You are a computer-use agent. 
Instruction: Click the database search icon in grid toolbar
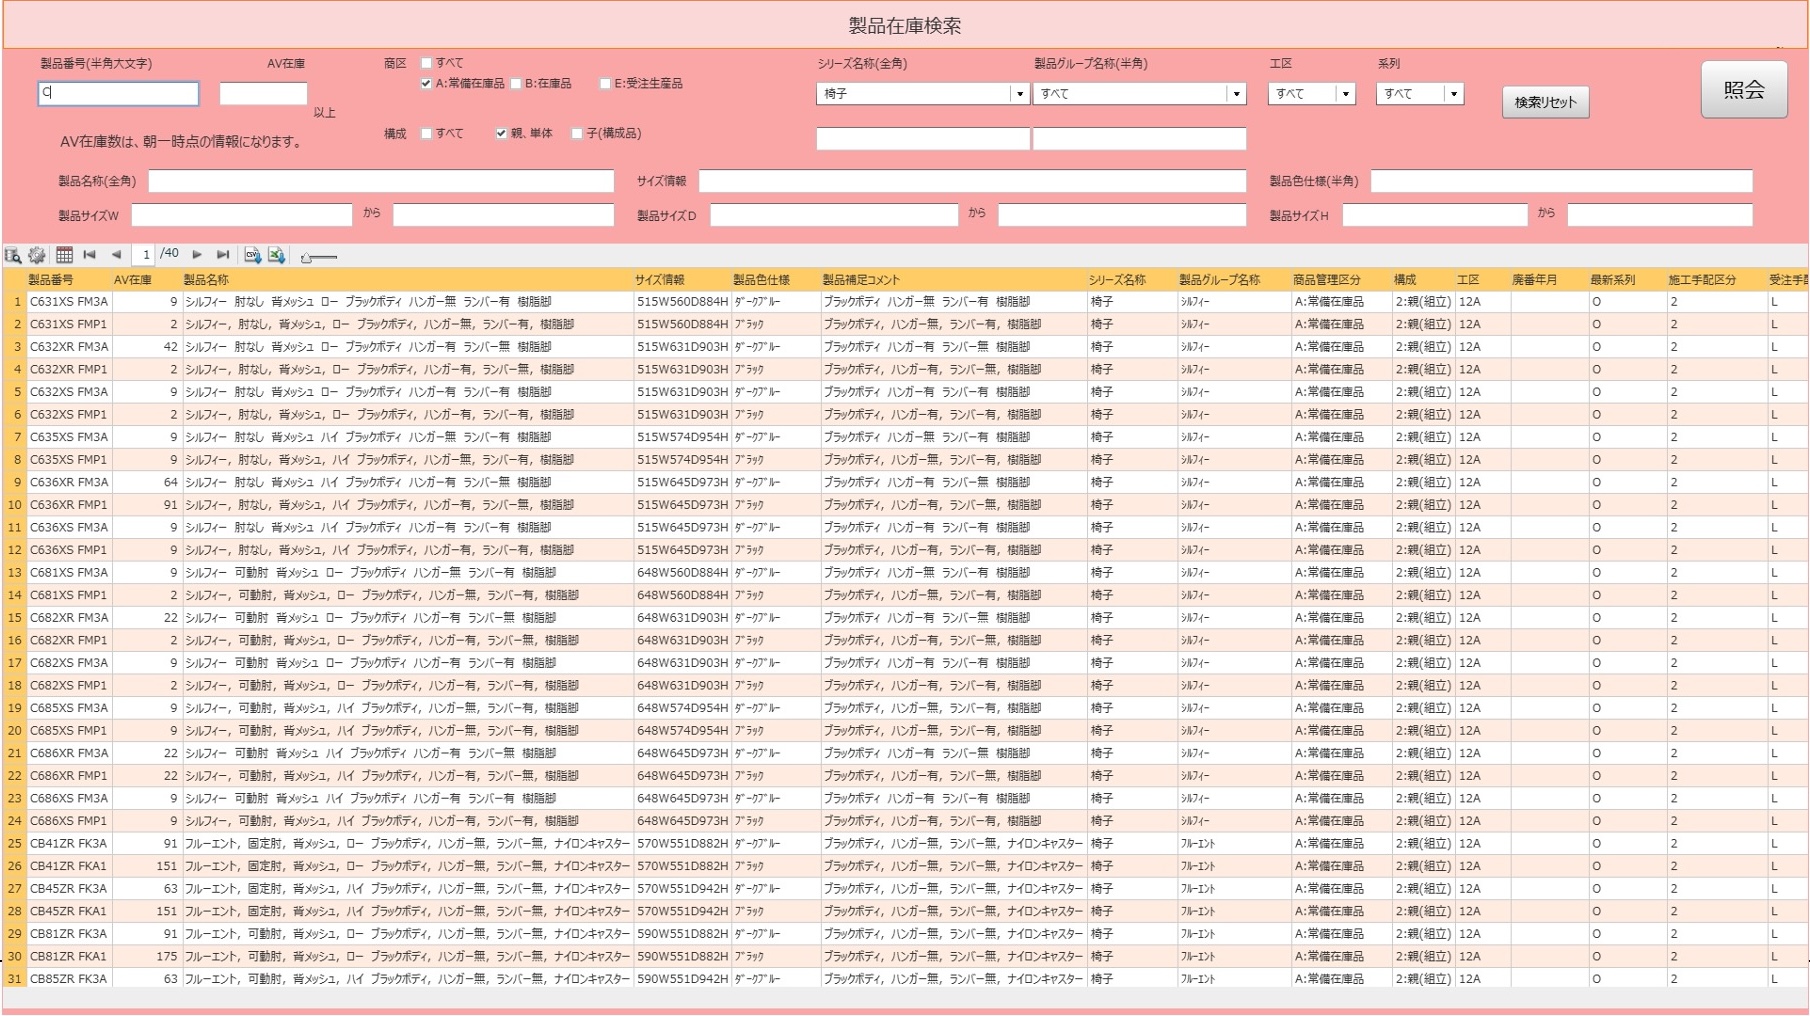click(13, 256)
